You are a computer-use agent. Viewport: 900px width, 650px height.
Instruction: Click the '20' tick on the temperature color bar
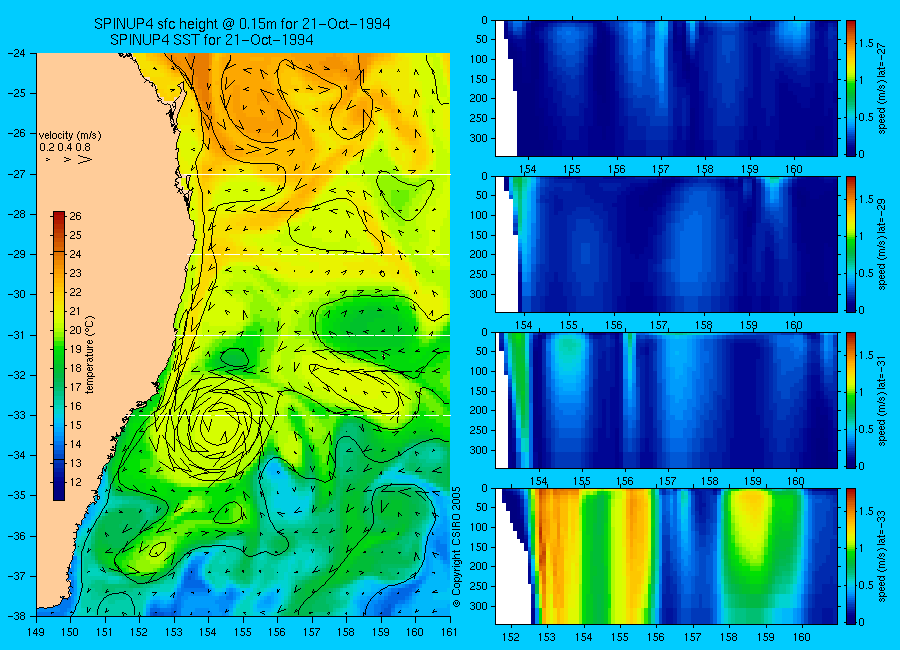[75, 330]
